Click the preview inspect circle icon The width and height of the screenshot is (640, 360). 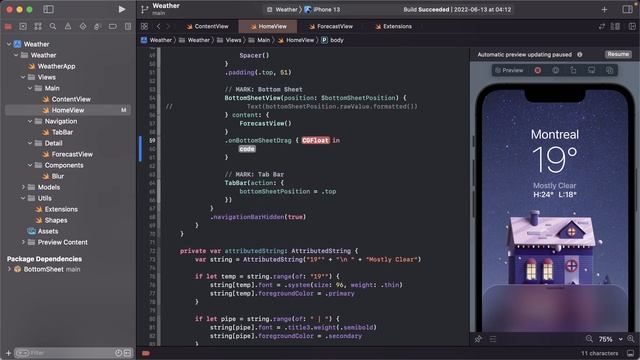[556, 70]
